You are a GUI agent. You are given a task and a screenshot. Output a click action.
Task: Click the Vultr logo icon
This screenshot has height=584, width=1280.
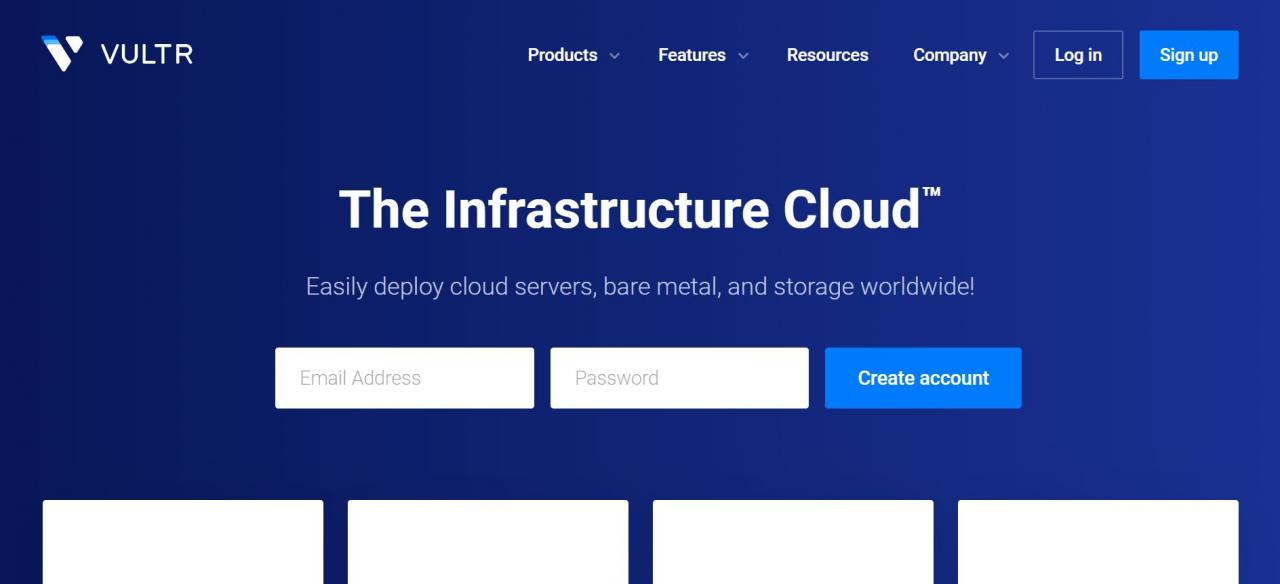(62, 54)
